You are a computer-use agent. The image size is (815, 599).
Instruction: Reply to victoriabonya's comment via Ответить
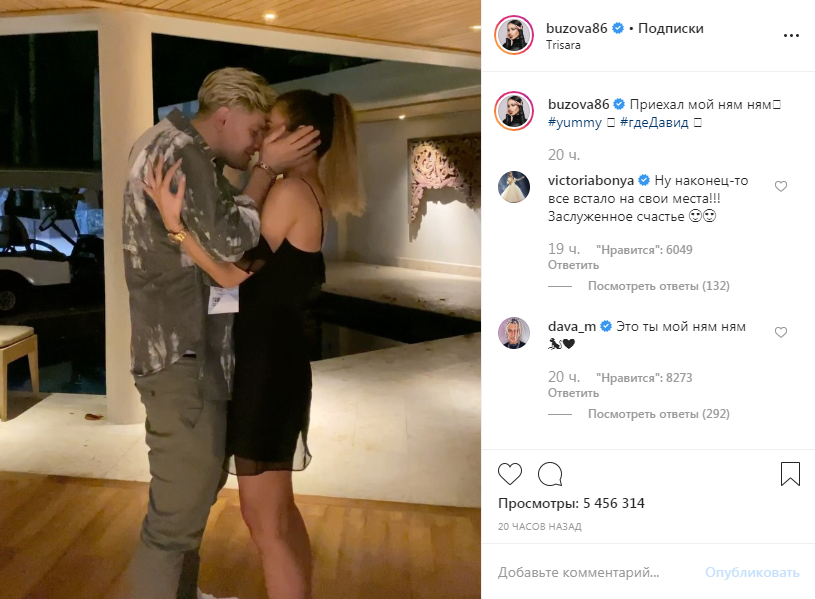[573, 265]
